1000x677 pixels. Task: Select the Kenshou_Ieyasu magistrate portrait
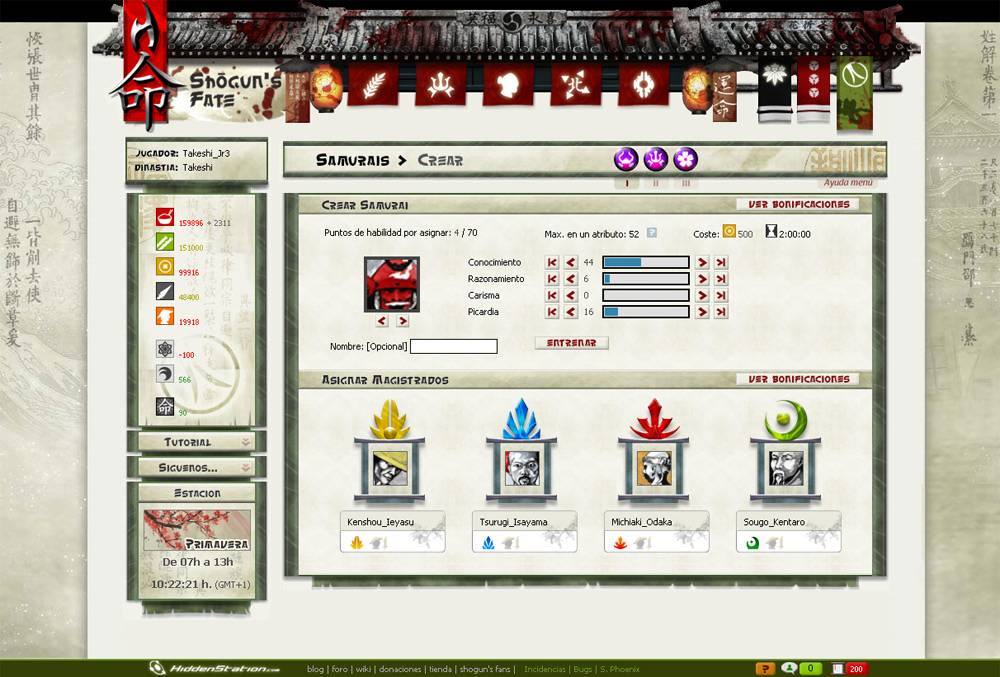[390, 469]
